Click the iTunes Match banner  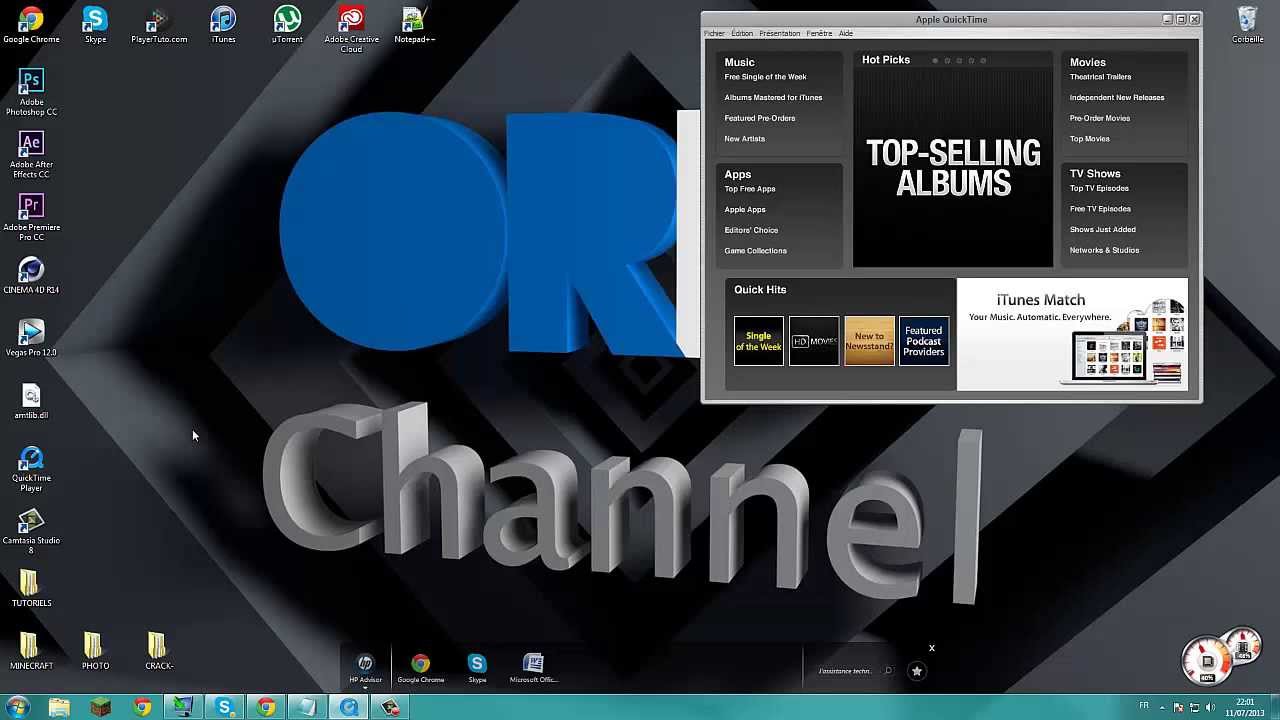(1072, 334)
